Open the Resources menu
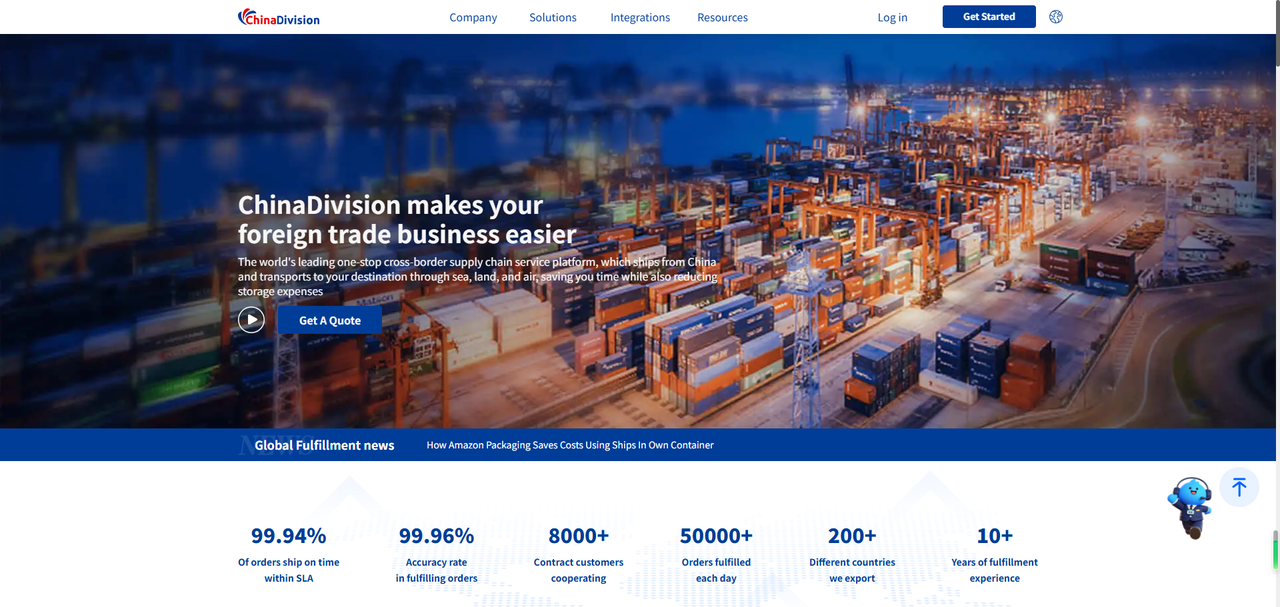The width and height of the screenshot is (1280, 607). tap(722, 17)
